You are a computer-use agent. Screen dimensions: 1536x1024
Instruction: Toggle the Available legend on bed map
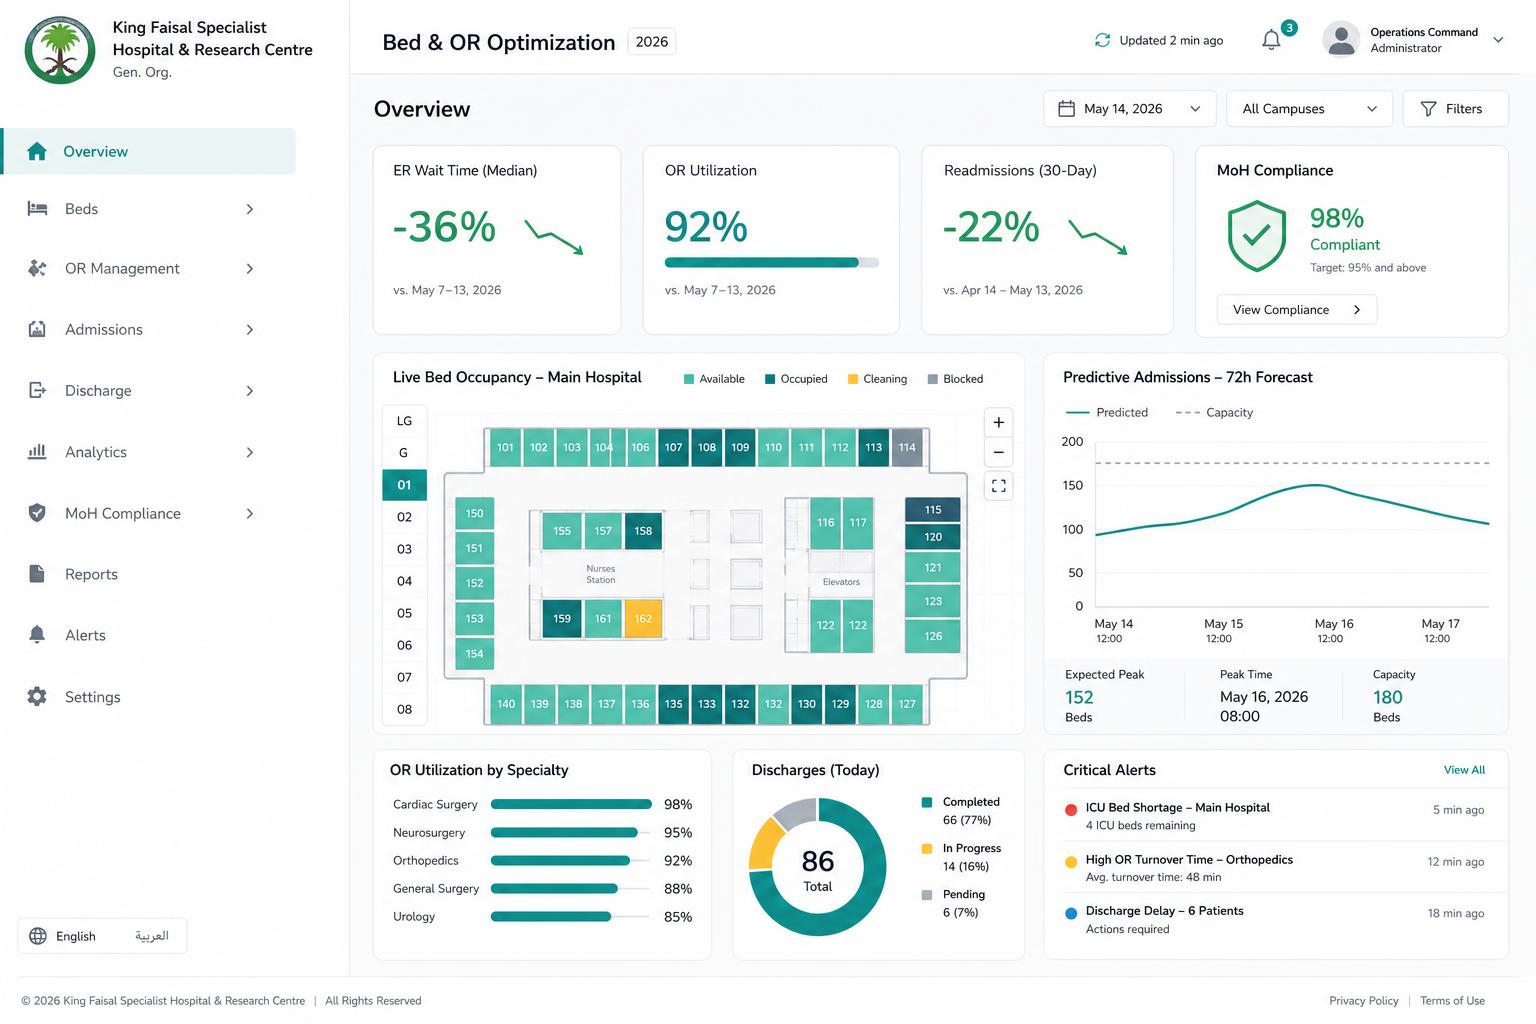(x=714, y=379)
